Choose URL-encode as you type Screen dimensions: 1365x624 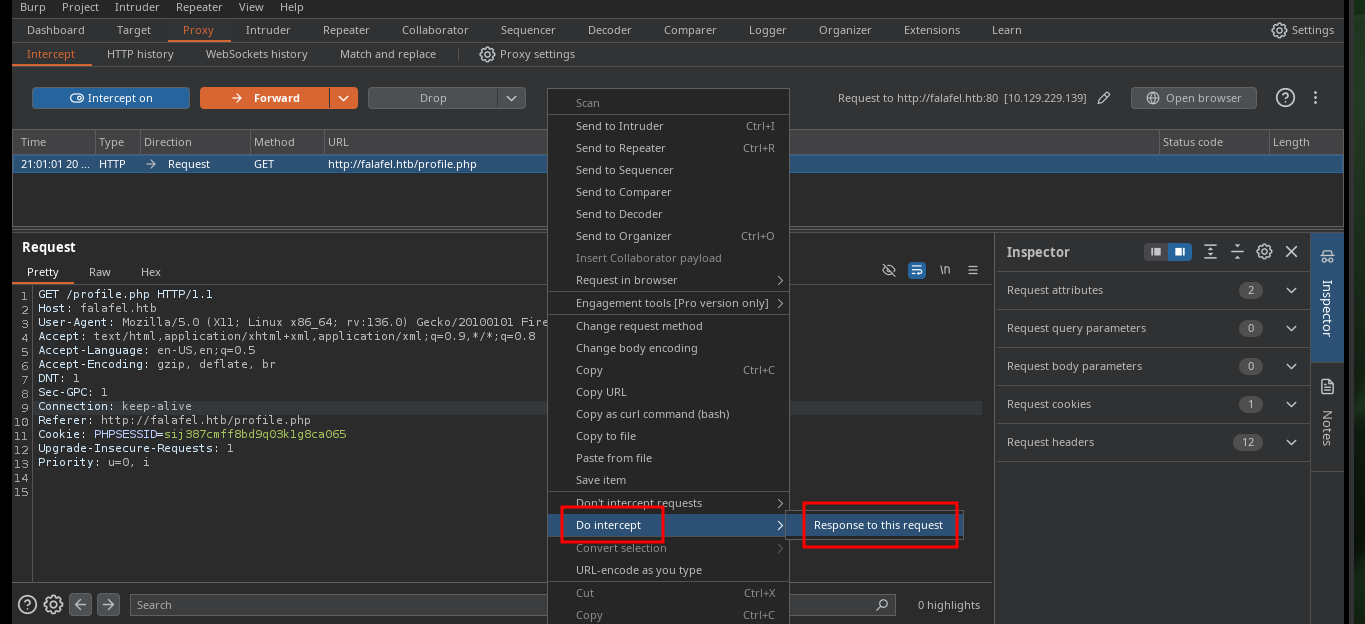668,570
